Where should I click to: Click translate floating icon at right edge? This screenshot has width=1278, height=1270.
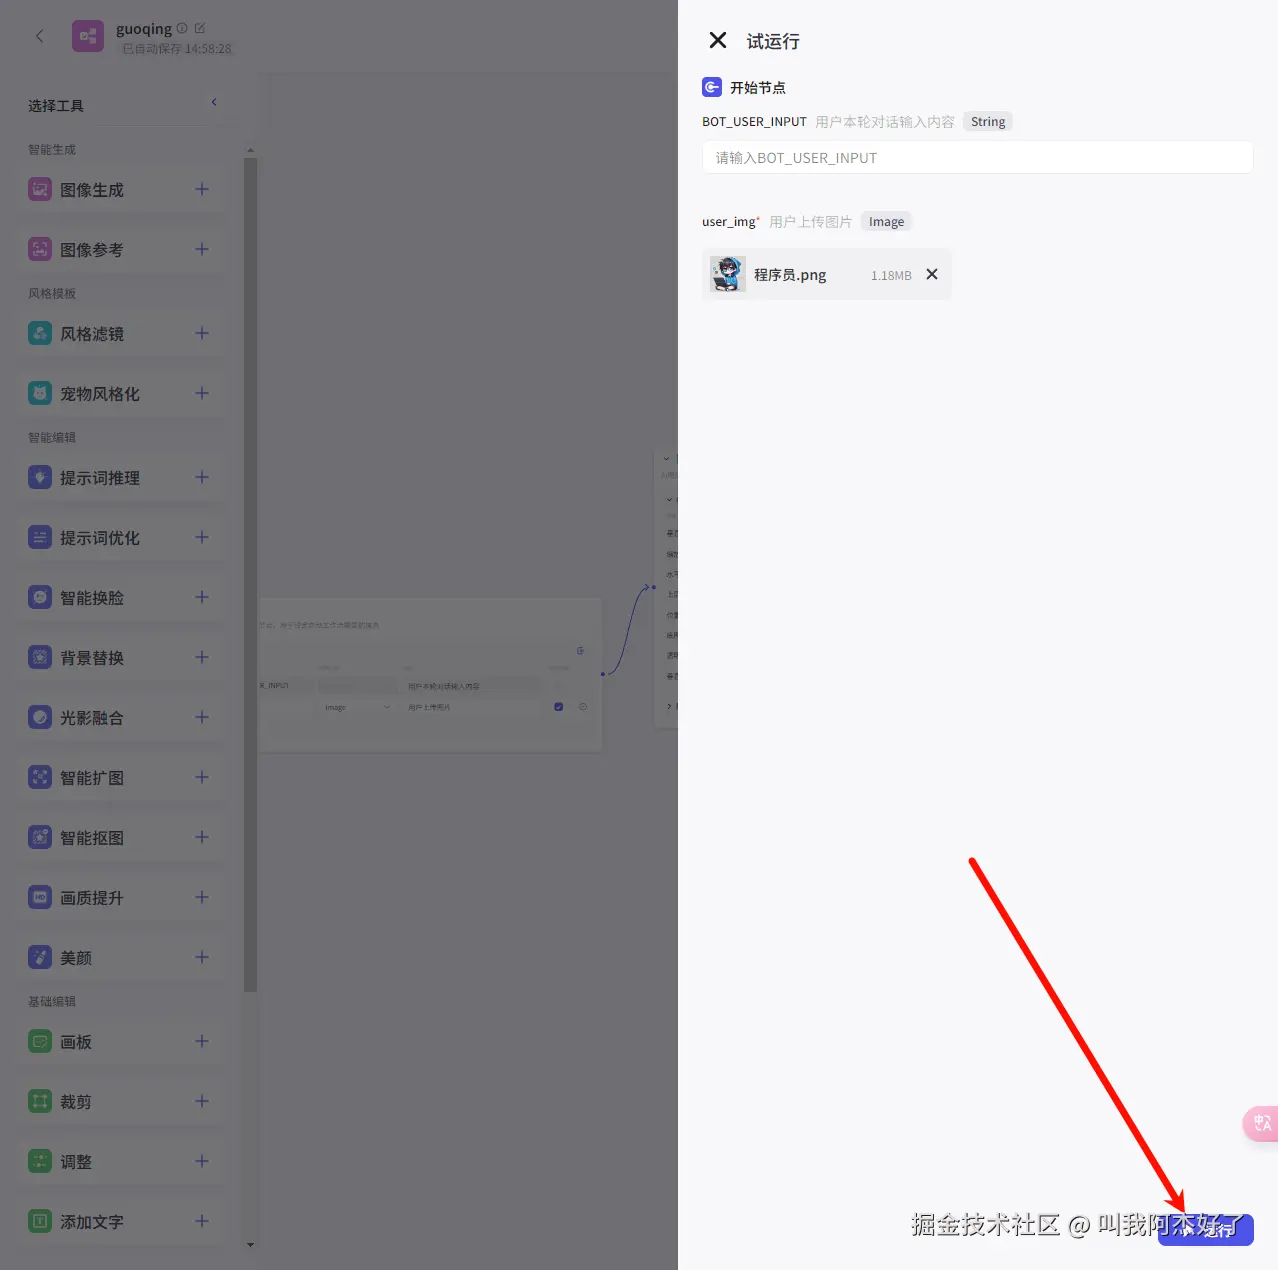point(1261,1123)
